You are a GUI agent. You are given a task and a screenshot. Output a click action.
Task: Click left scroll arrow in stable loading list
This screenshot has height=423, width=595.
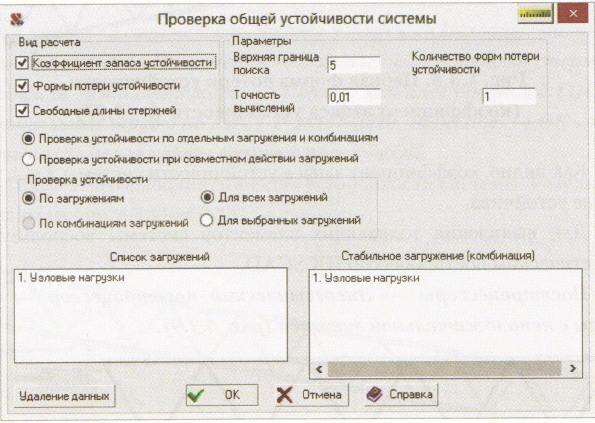click(x=319, y=369)
